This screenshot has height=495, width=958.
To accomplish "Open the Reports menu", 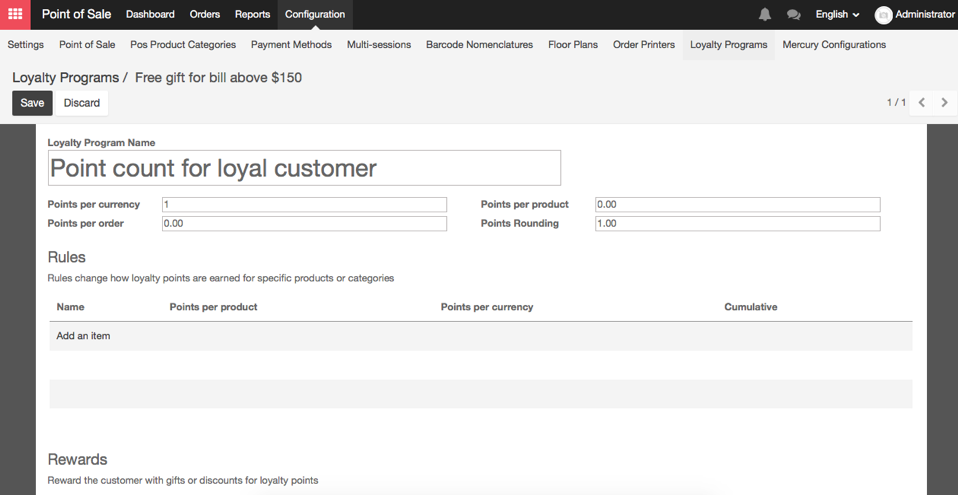I will pyautogui.click(x=252, y=14).
